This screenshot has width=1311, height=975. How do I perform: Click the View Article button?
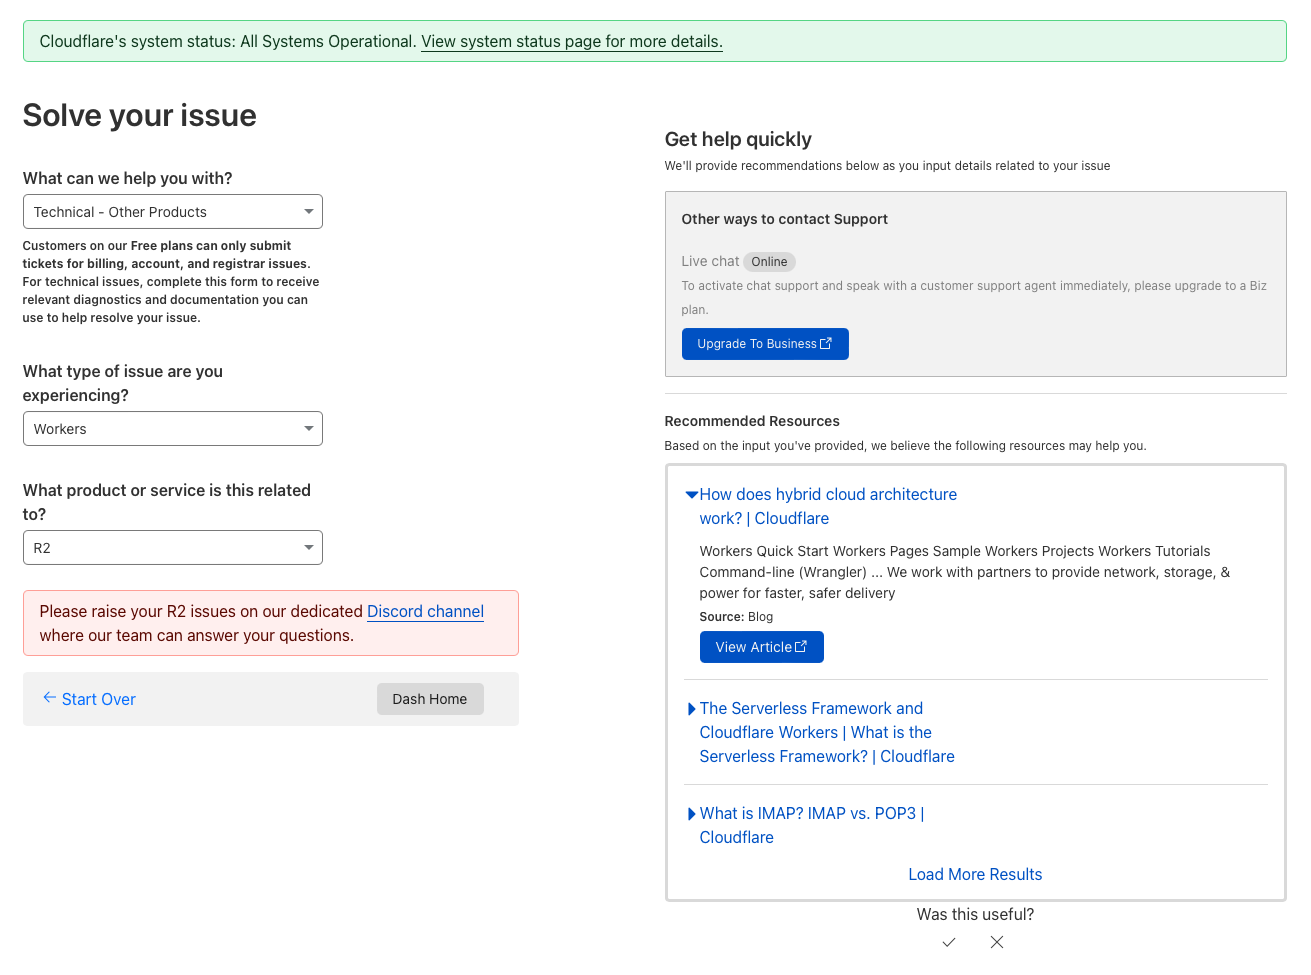tap(762, 647)
